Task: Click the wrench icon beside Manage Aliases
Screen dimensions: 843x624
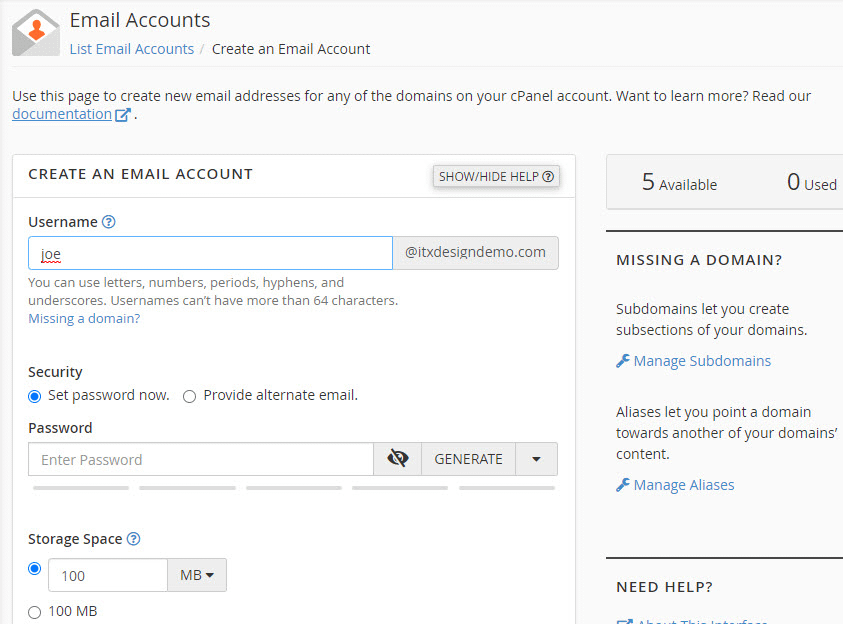Action: coord(622,485)
